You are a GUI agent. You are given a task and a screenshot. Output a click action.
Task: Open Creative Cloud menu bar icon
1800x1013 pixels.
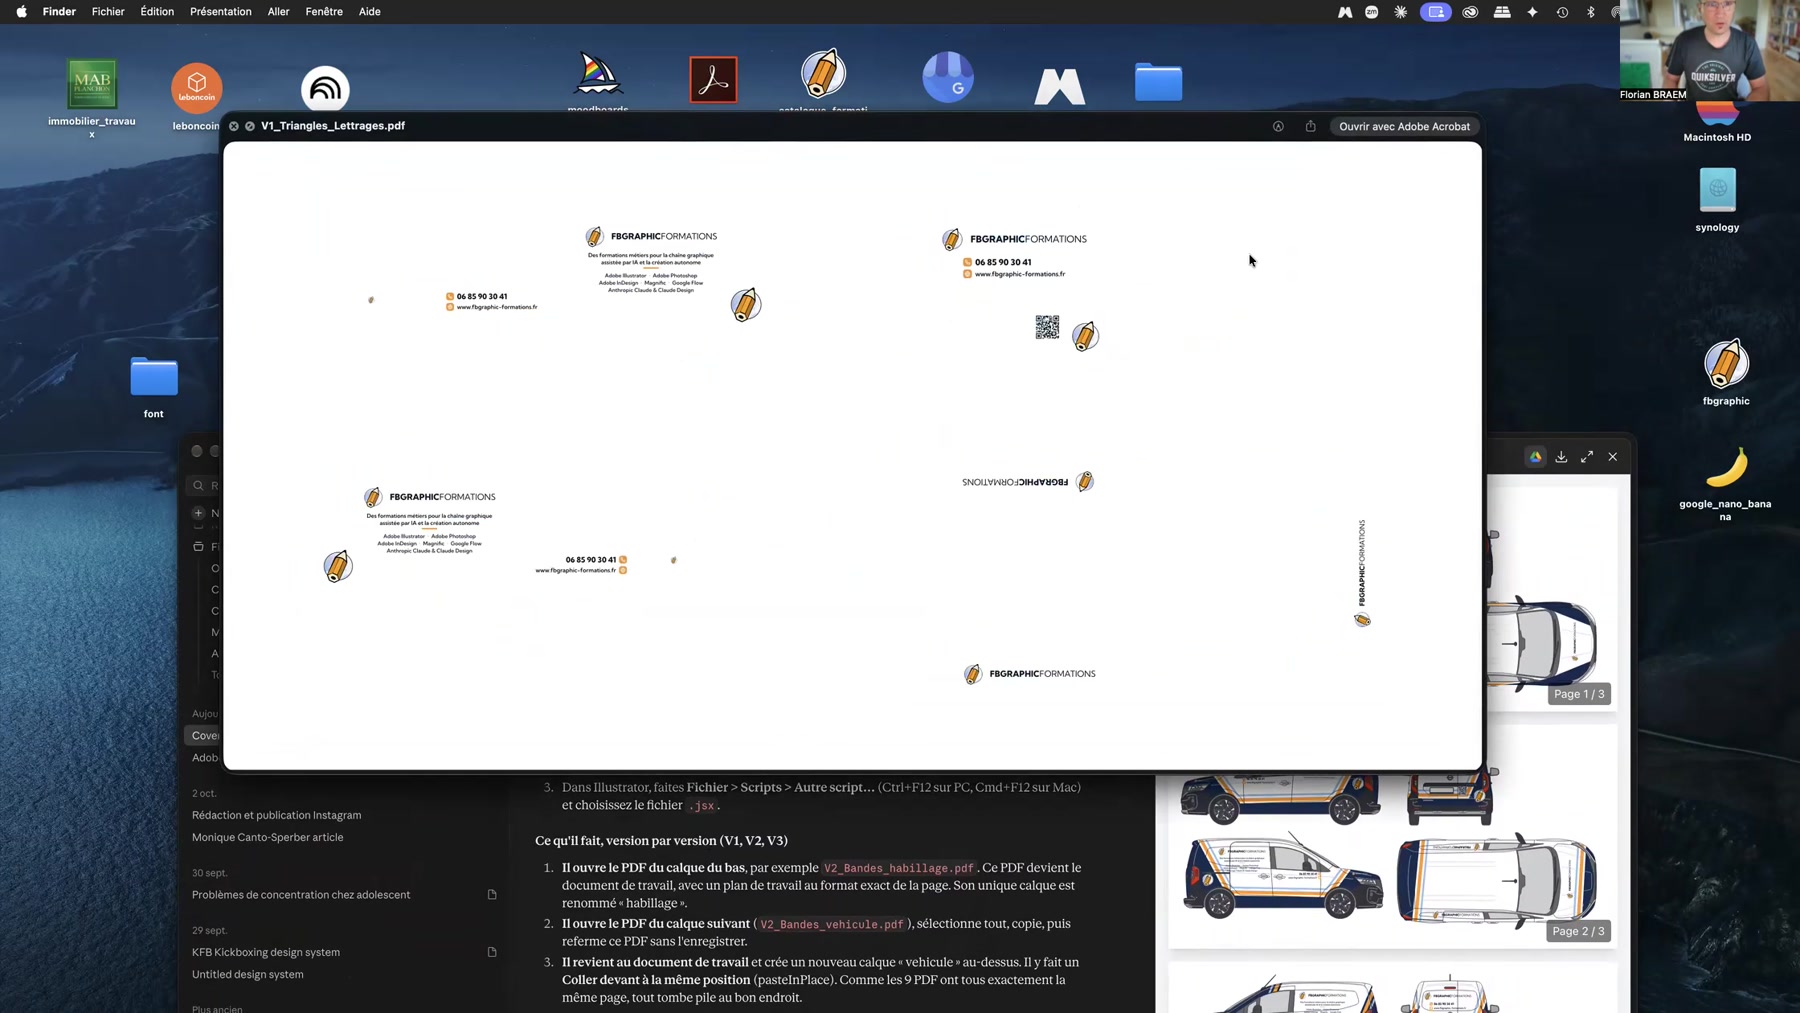click(1470, 12)
